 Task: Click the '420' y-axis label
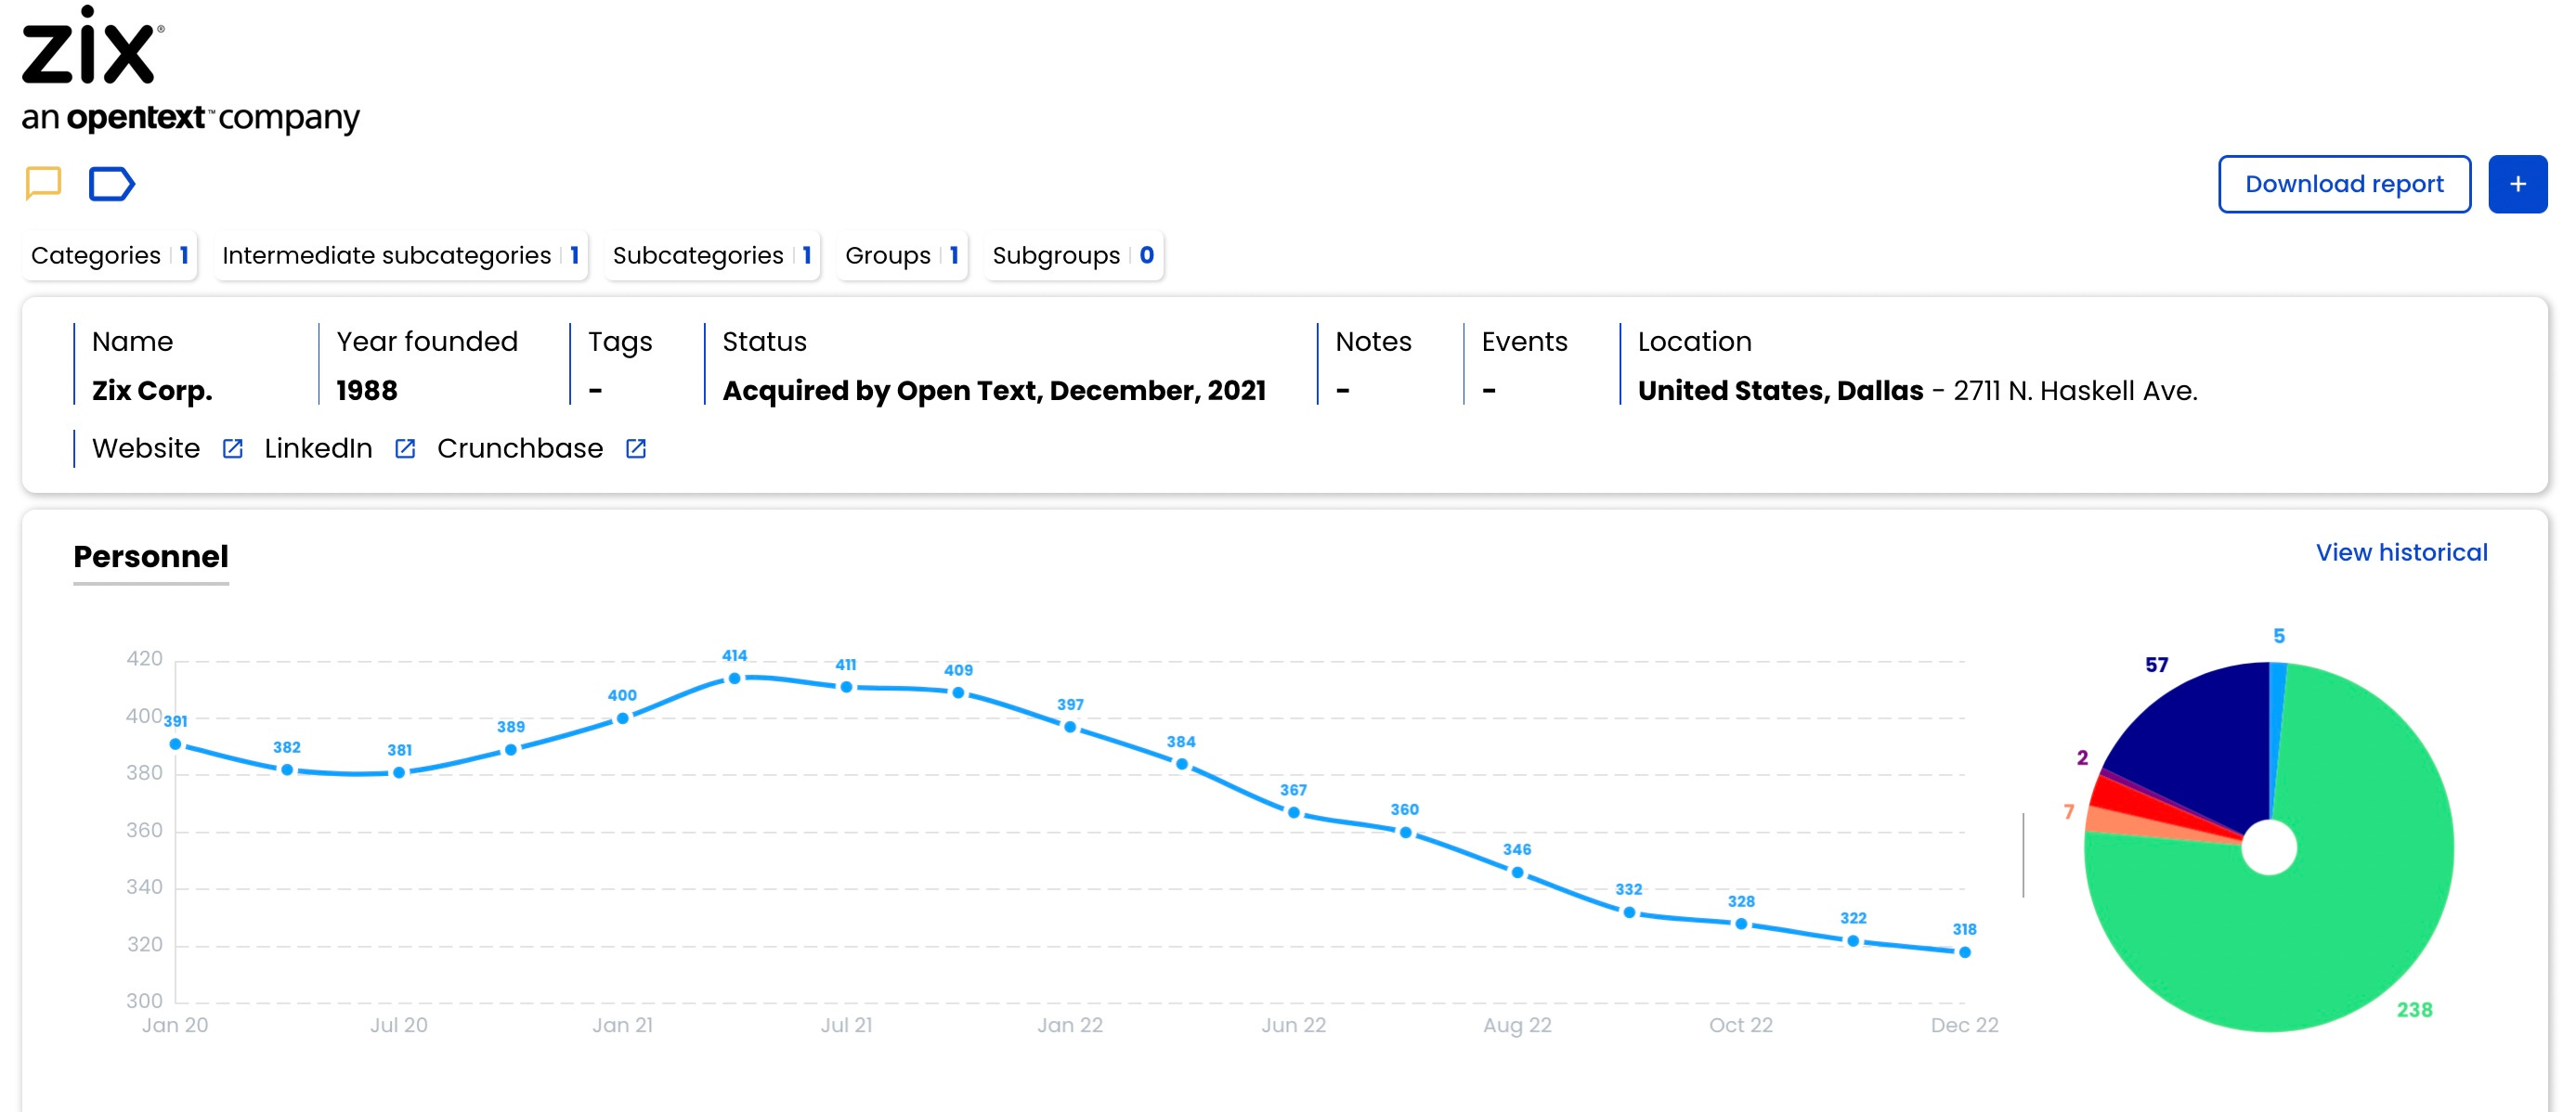coord(144,659)
